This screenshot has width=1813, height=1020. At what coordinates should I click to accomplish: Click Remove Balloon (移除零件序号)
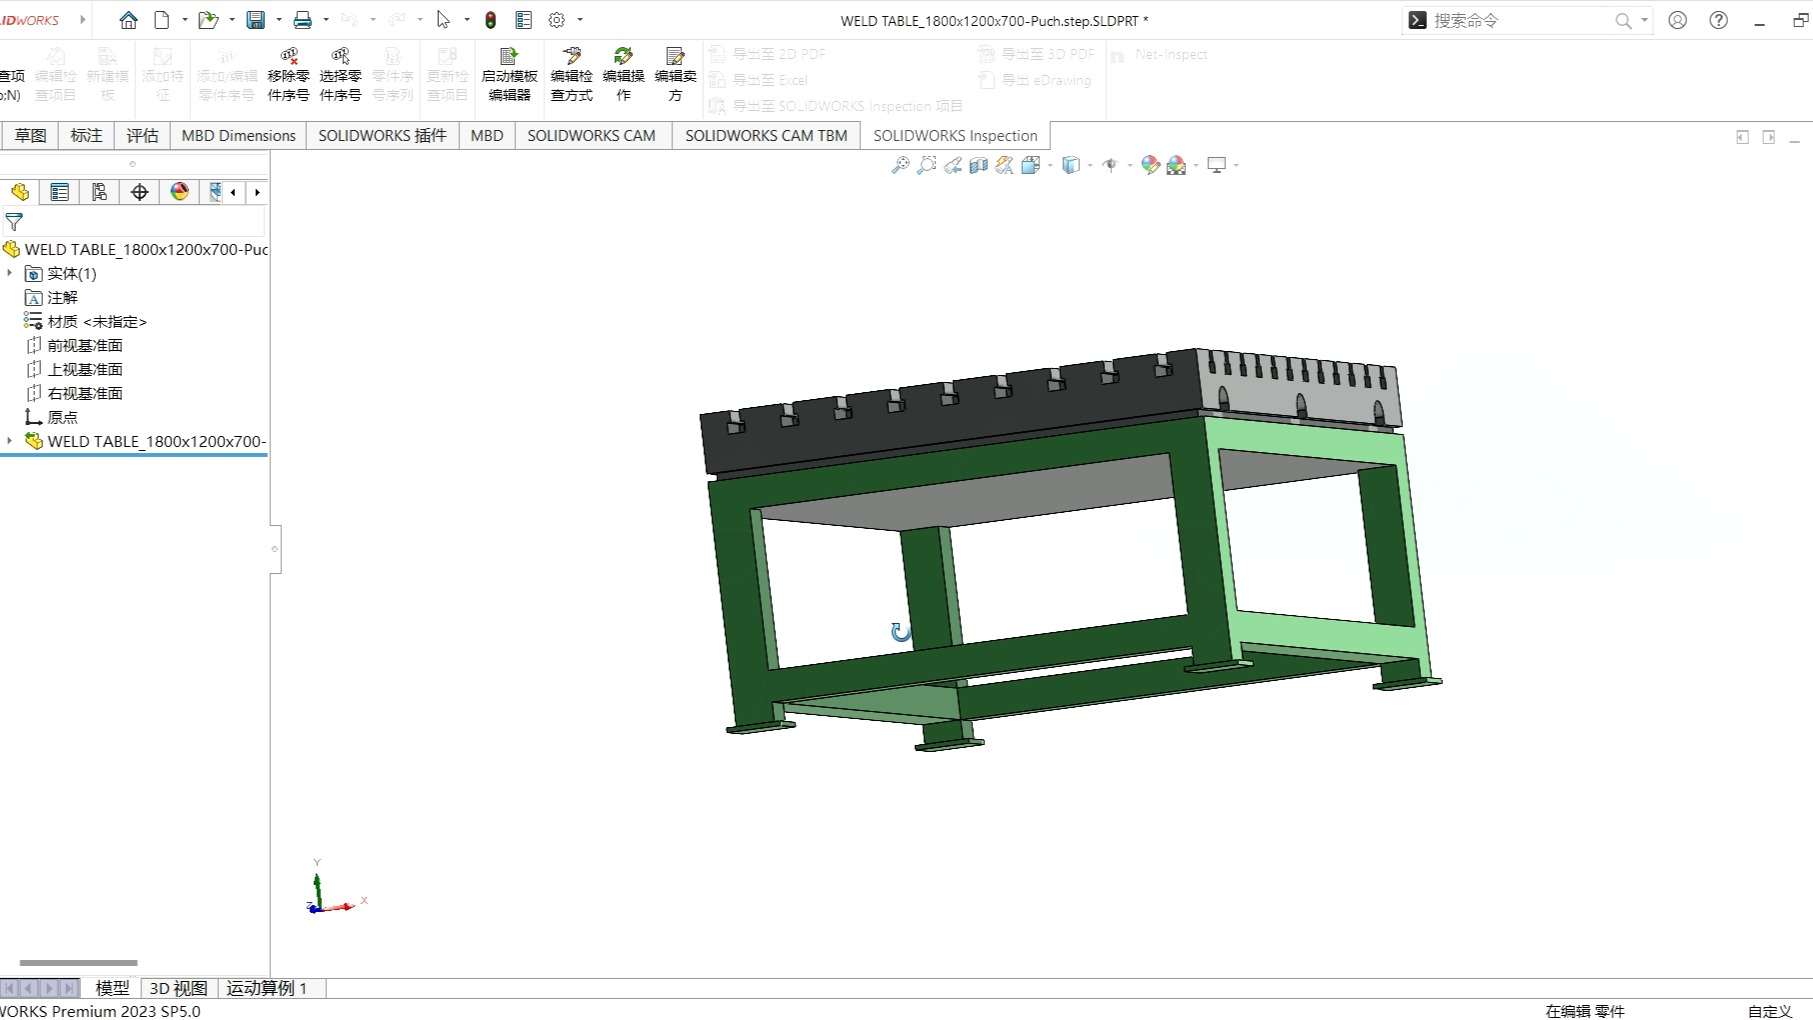pyautogui.click(x=288, y=74)
